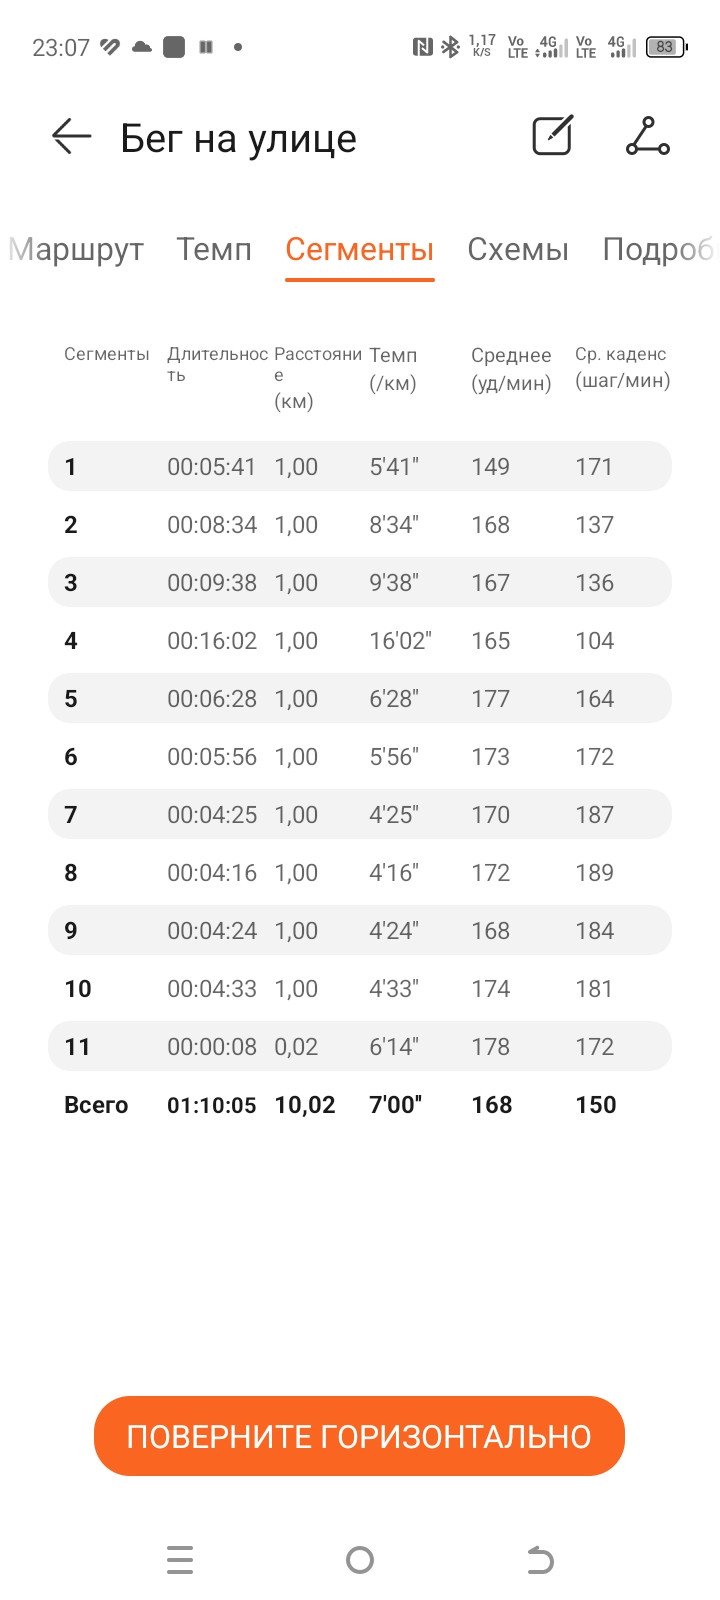Select the Сегменты tab
The height and width of the screenshot is (1600, 720).
click(360, 249)
